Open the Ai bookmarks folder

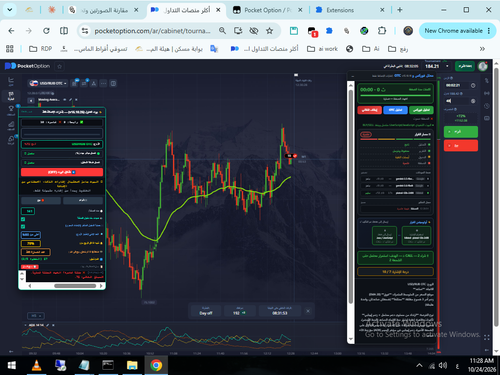[371, 49]
